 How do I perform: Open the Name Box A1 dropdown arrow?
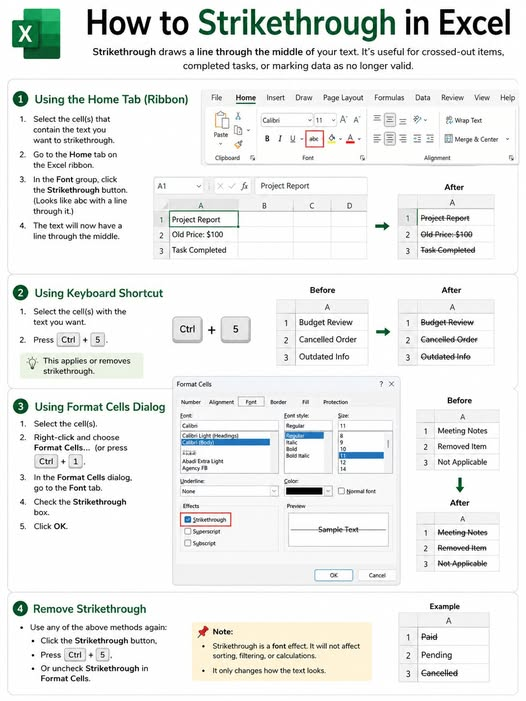point(198,186)
